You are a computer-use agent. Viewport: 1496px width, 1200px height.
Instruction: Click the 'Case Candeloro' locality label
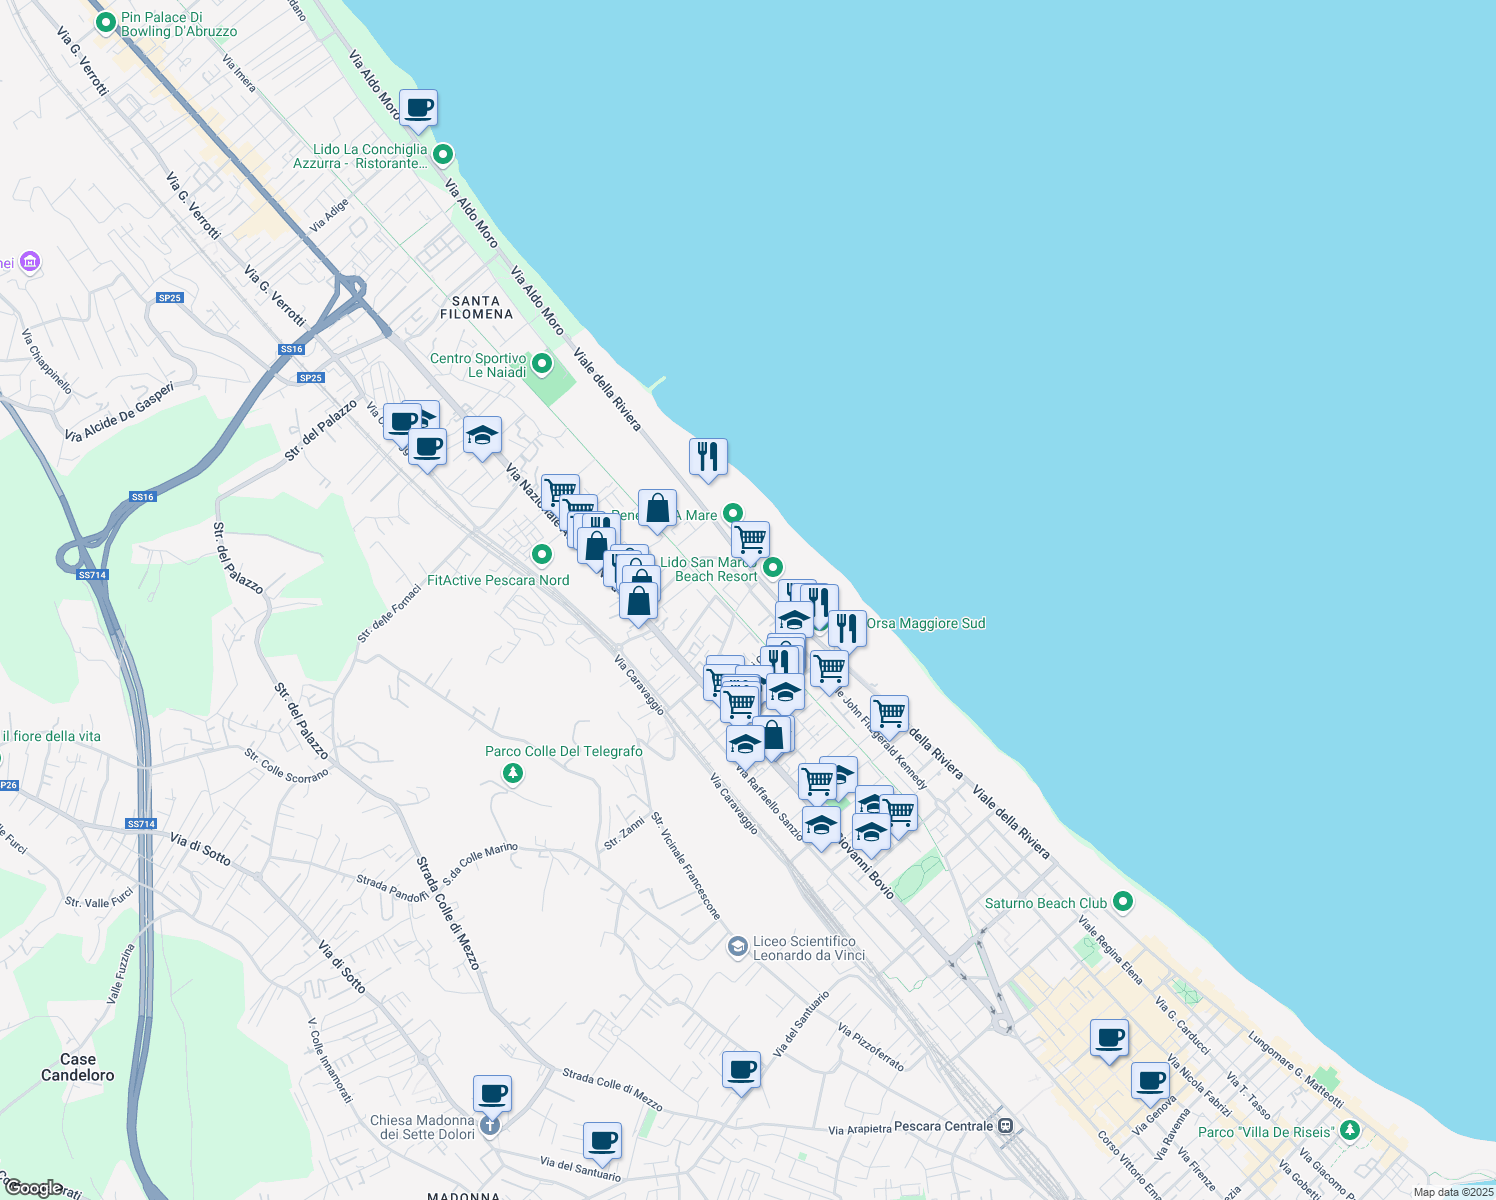coord(78,1067)
